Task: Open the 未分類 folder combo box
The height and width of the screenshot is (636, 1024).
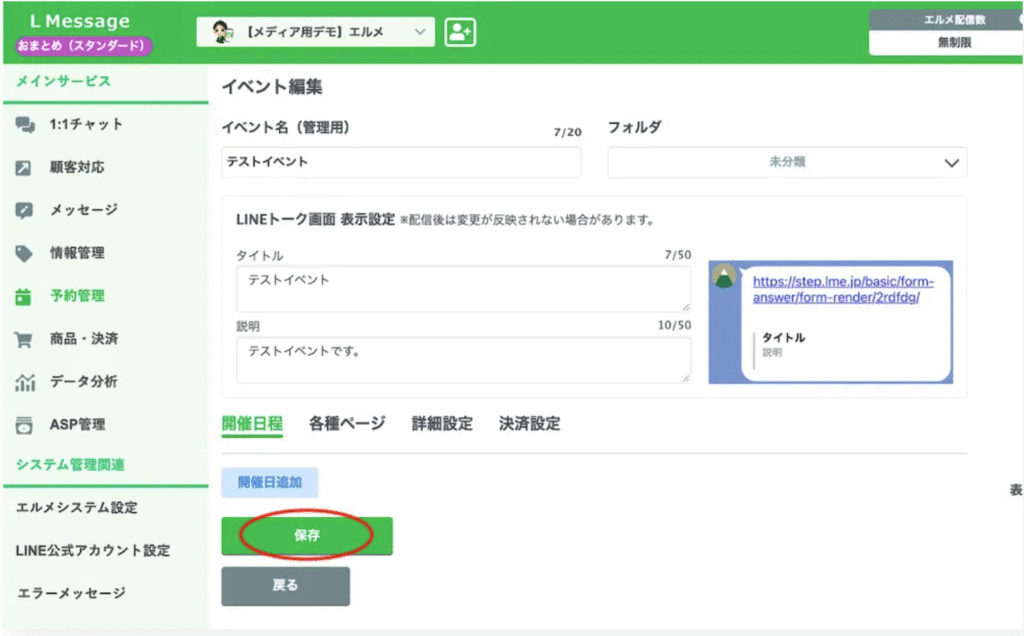Action: [787, 162]
